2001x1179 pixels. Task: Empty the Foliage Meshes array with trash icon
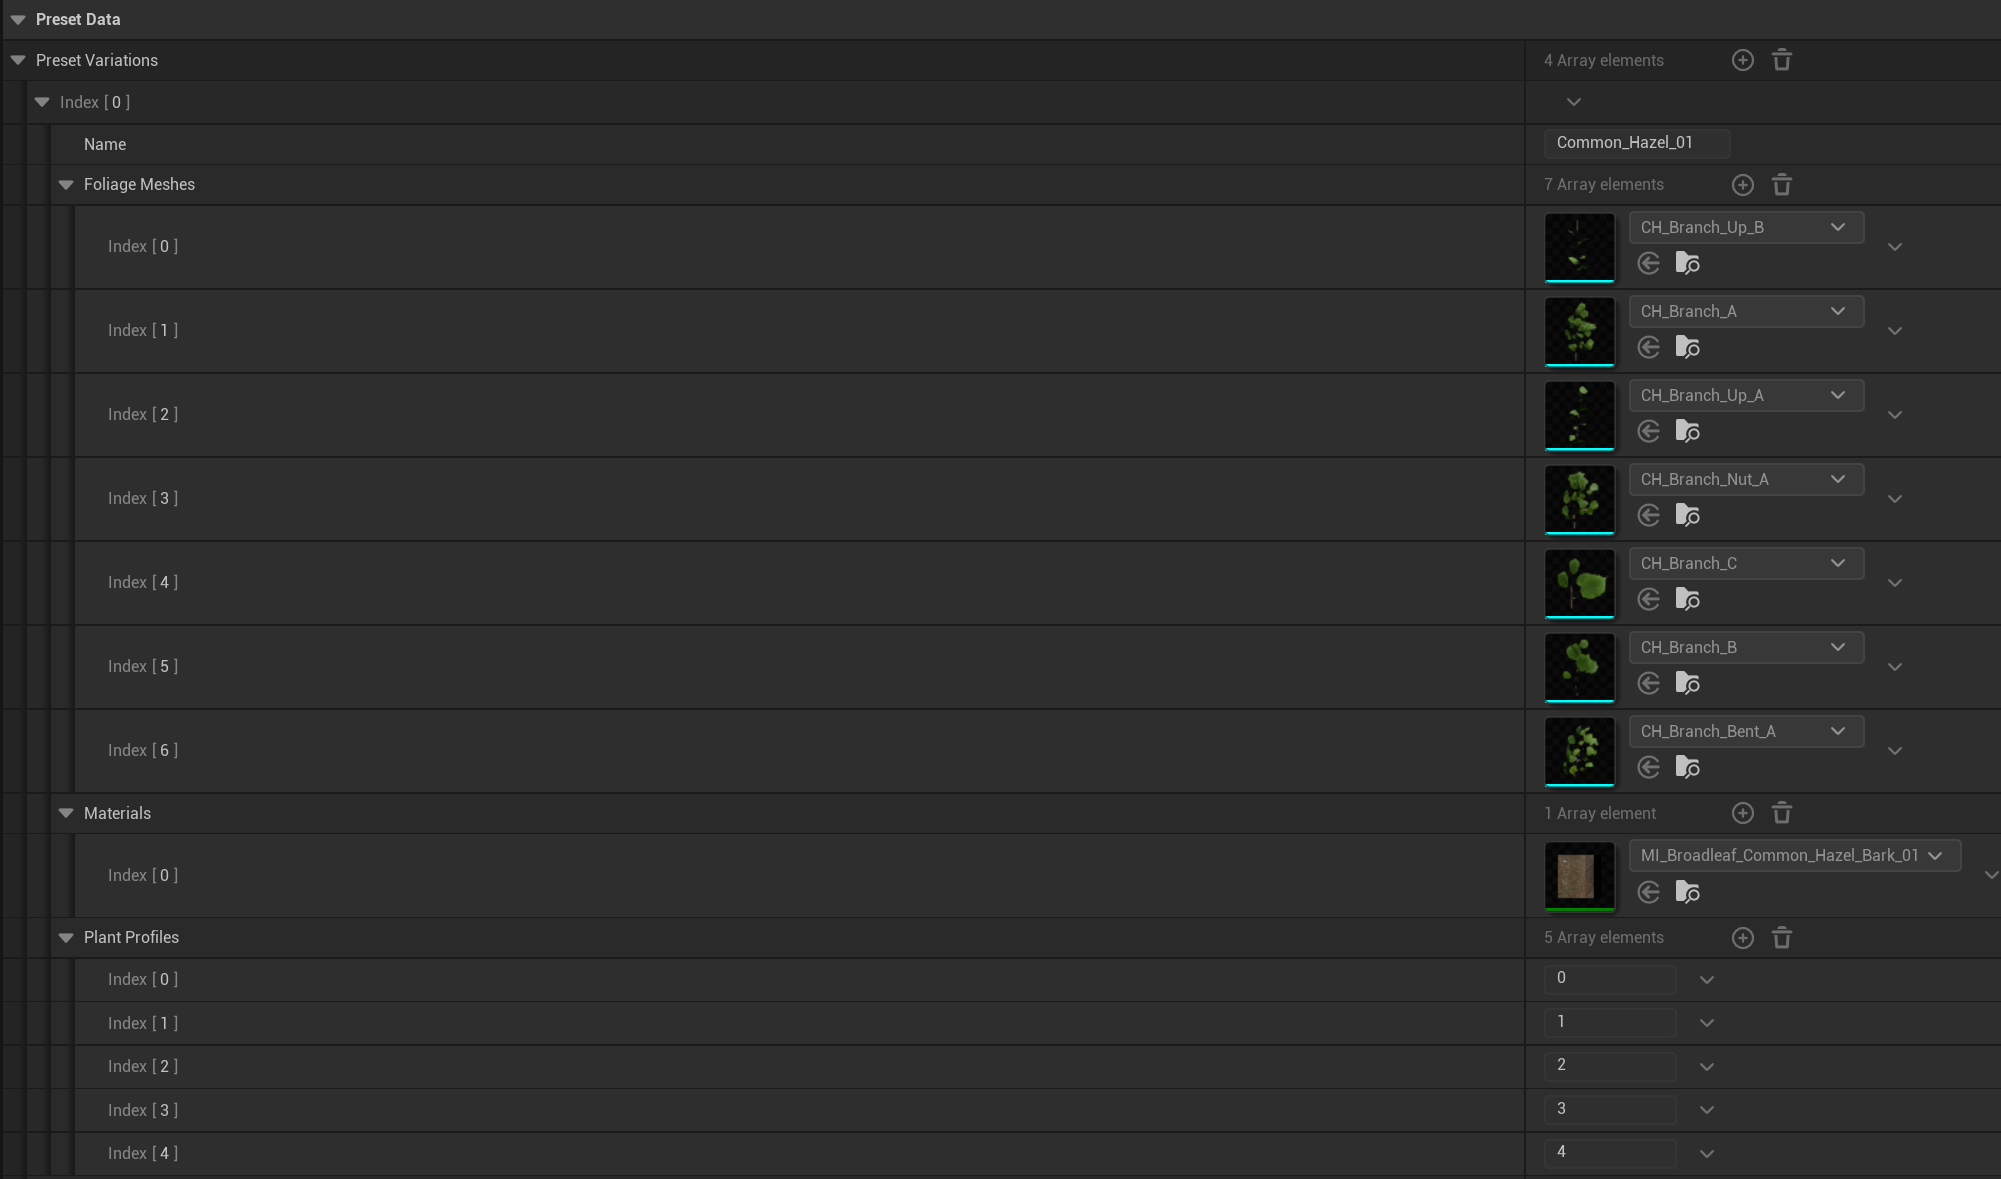point(1781,185)
